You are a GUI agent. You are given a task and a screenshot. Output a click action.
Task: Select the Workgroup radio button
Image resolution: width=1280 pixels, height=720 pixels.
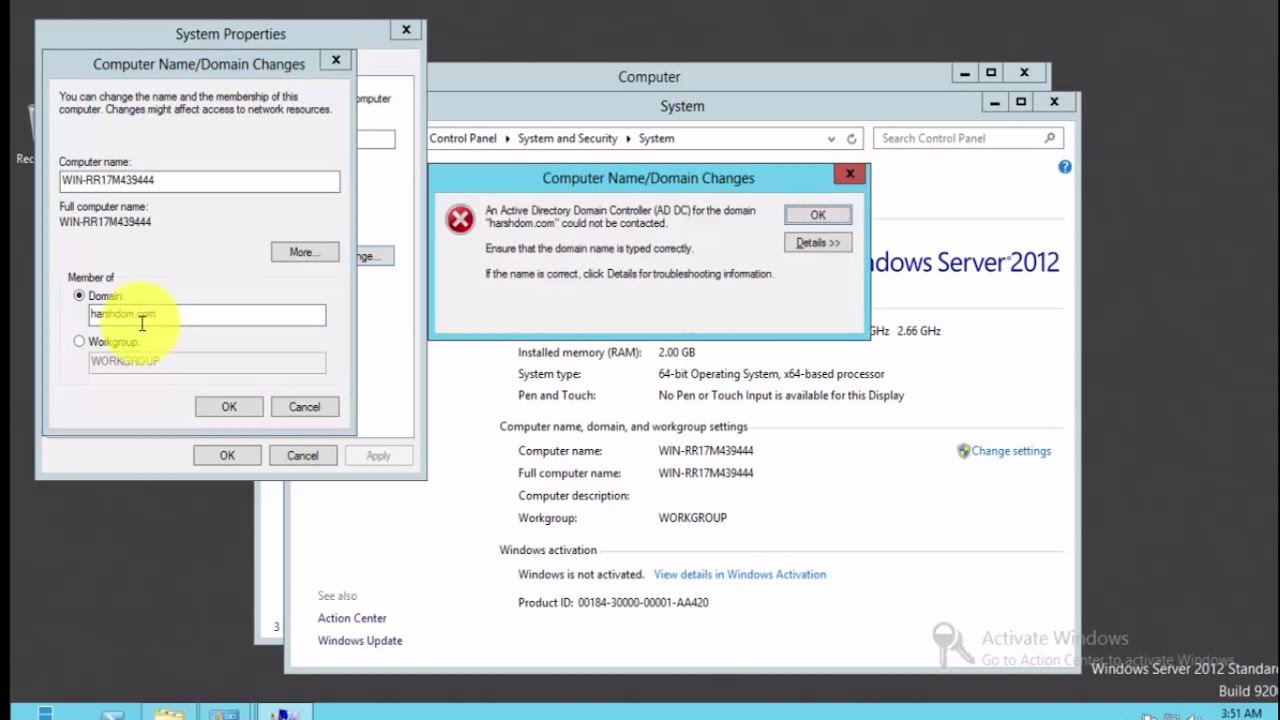point(79,342)
